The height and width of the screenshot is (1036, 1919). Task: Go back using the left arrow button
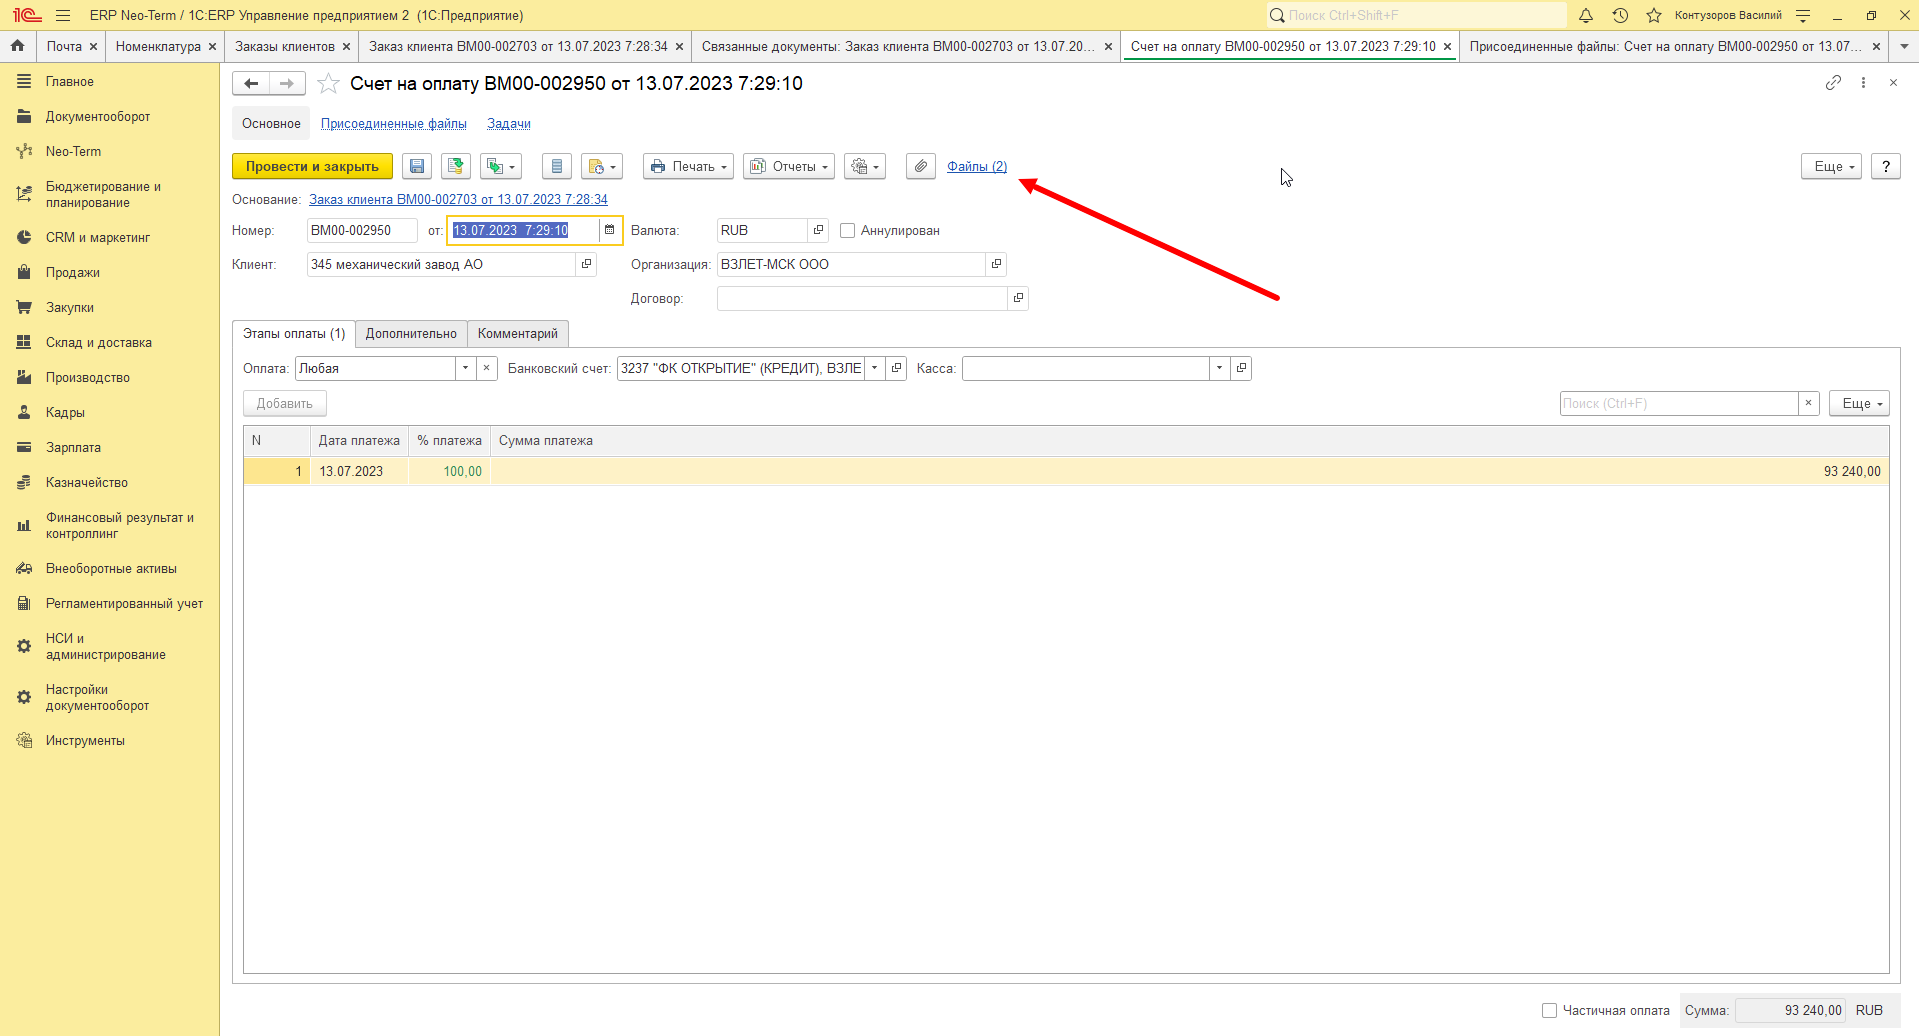click(x=251, y=83)
